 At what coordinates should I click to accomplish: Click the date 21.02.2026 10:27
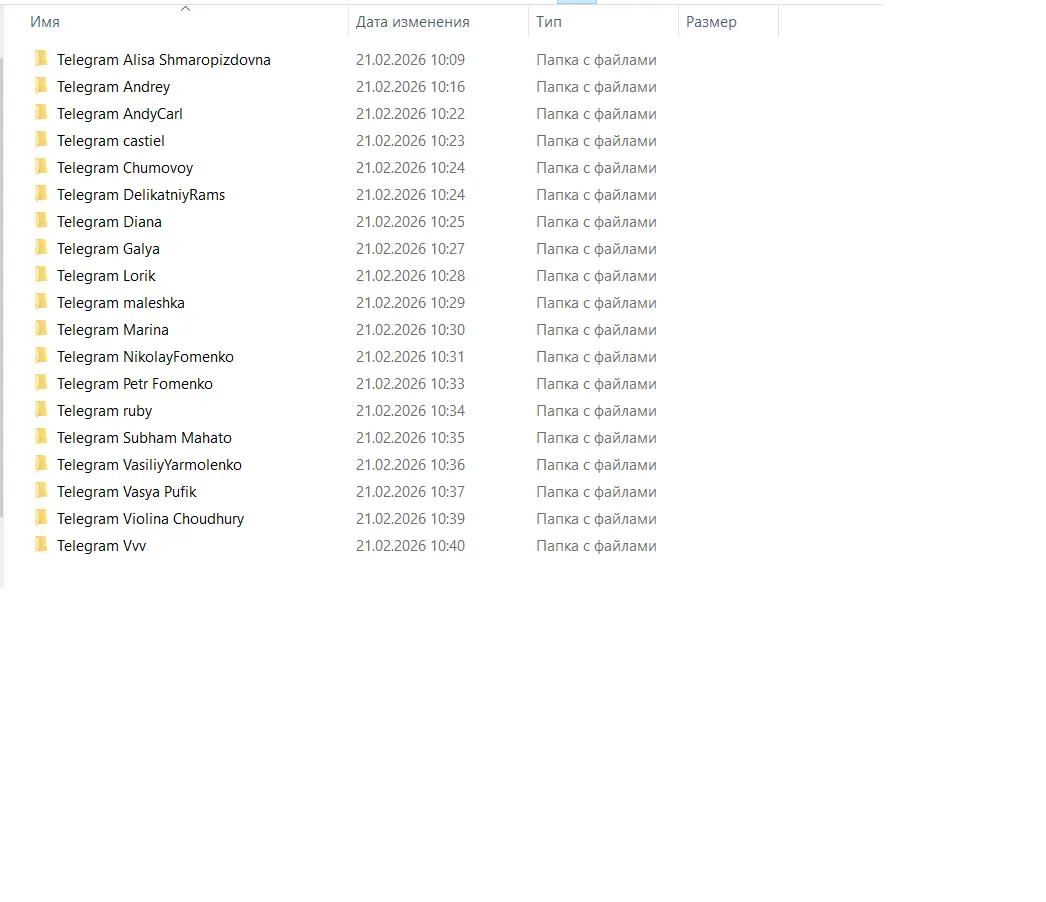click(x=410, y=249)
